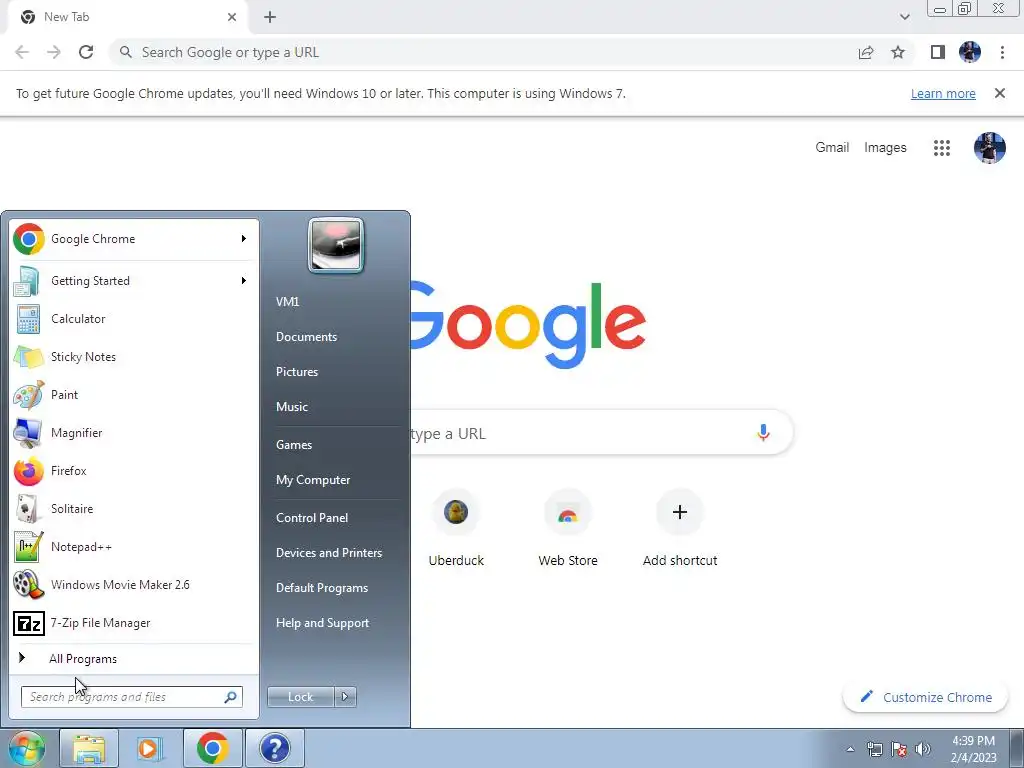Open the Web Store shortcut
Viewport: 1024px width, 768px height.
[x=568, y=529]
